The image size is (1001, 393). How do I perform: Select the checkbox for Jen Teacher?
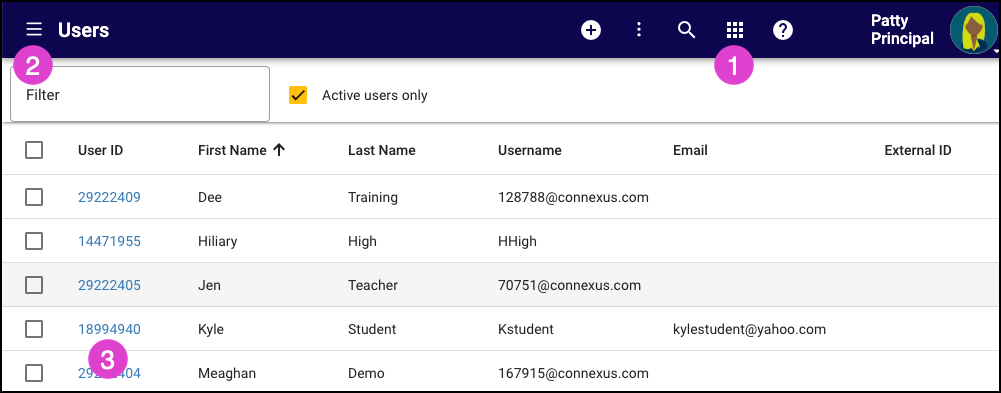point(34,285)
